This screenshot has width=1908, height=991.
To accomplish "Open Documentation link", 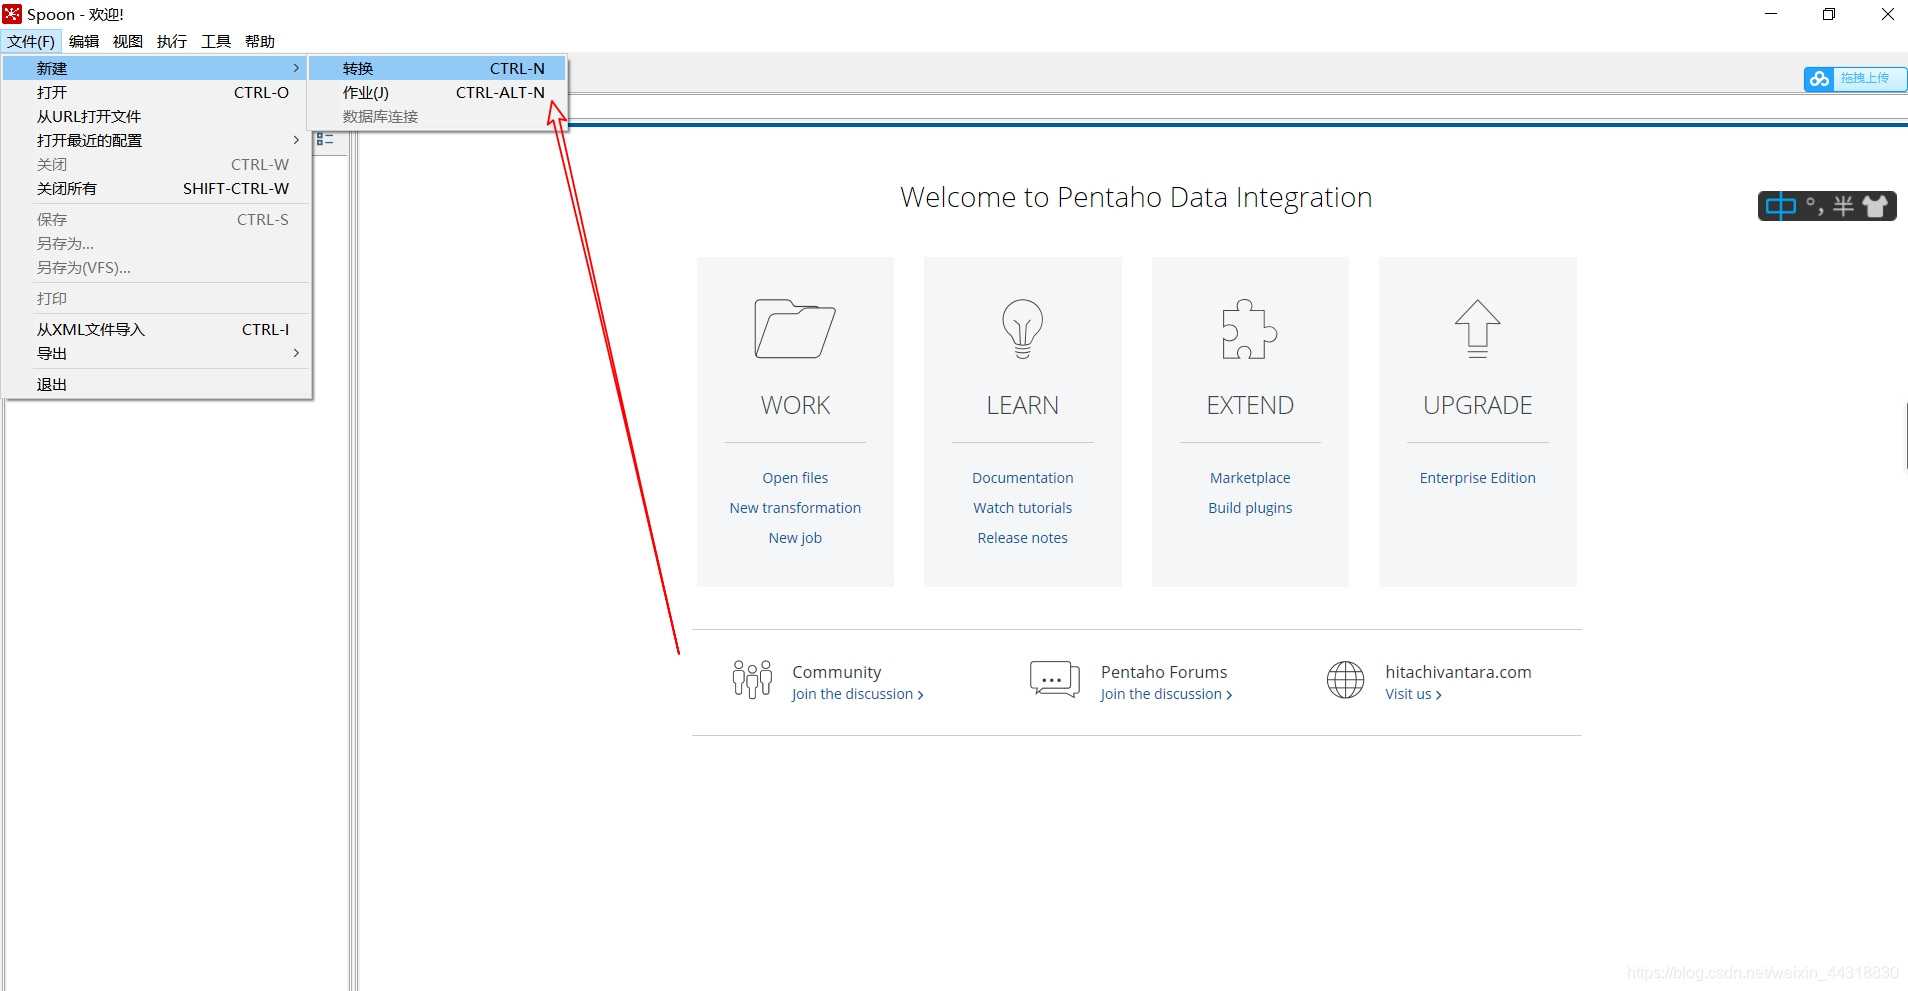I will tap(1022, 478).
